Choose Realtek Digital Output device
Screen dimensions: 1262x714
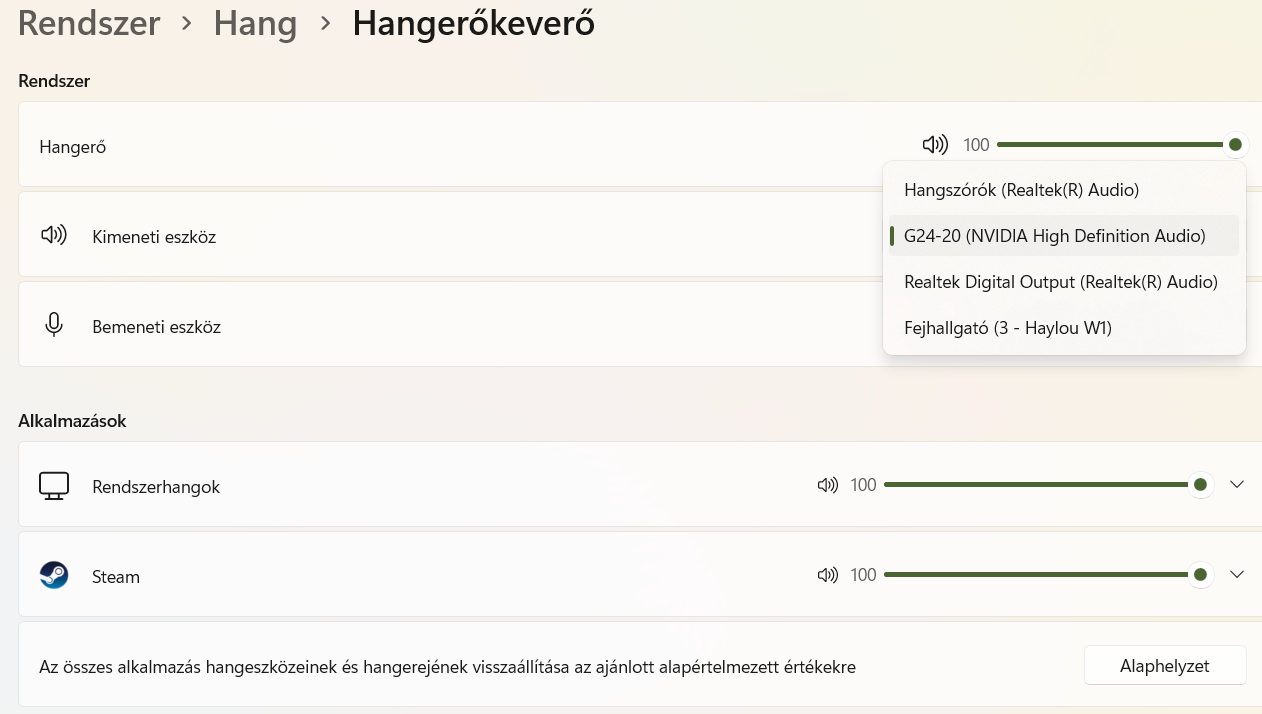pos(1060,282)
